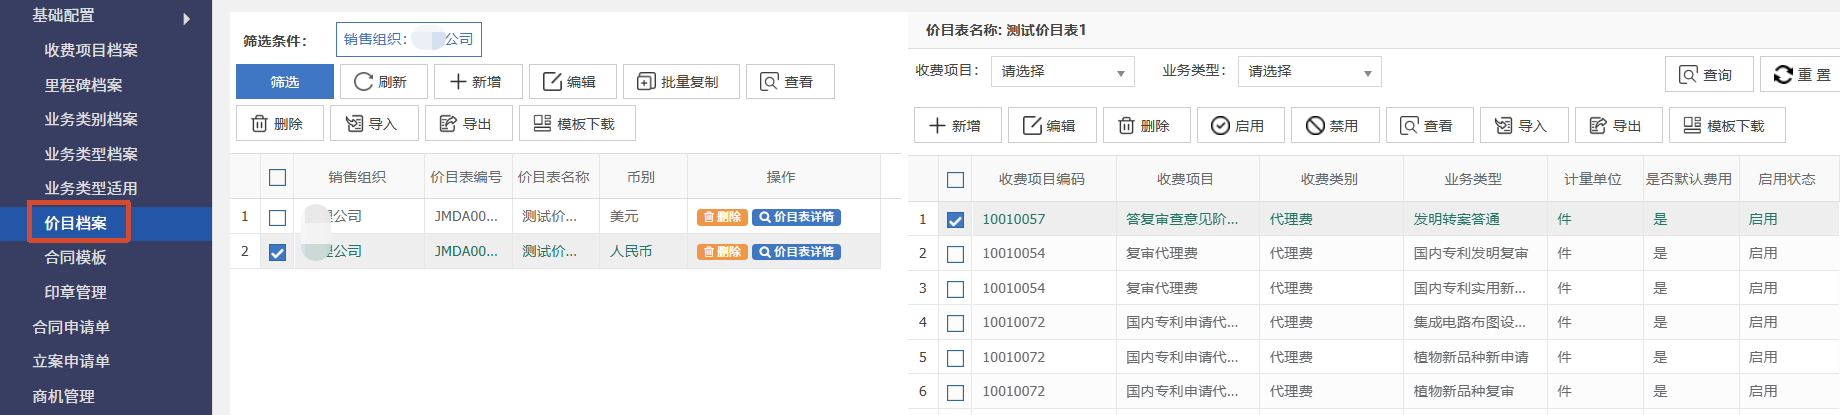
Task: Click 价目表详情 tag in 人民币 row
Action: [796, 252]
